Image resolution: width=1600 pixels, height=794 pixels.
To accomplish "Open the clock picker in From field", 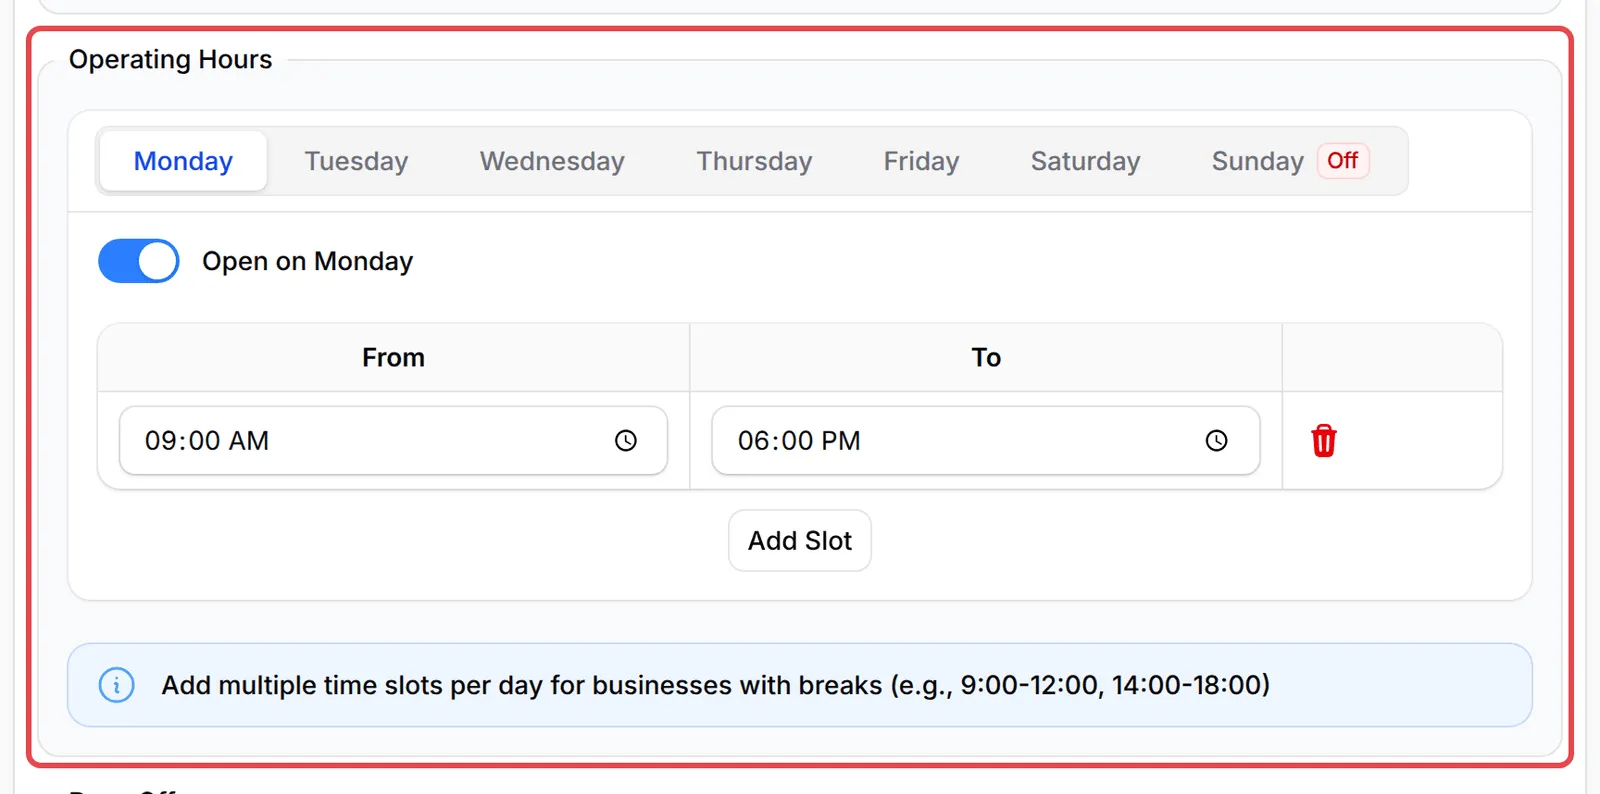I will point(626,440).
